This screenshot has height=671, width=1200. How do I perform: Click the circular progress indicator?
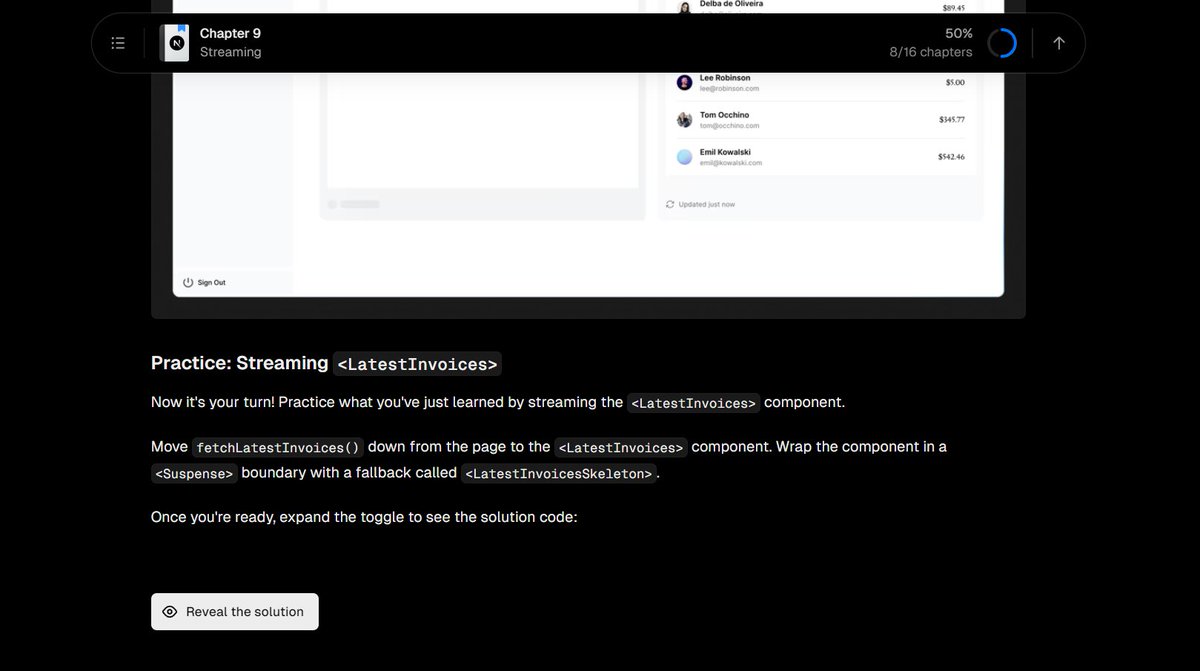(x=1002, y=43)
